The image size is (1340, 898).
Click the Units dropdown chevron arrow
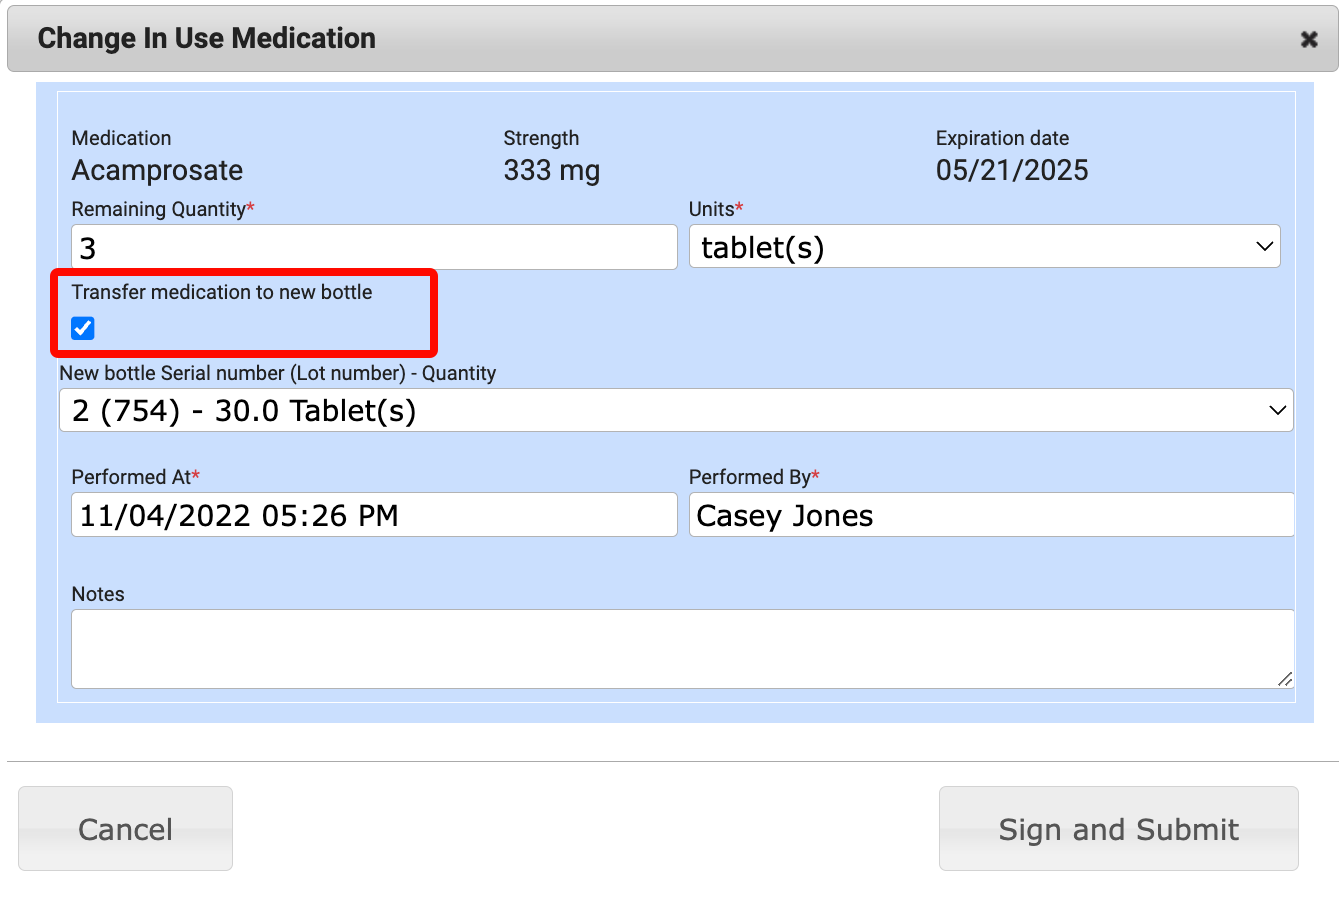pyautogui.click(x=1265, y=246)
